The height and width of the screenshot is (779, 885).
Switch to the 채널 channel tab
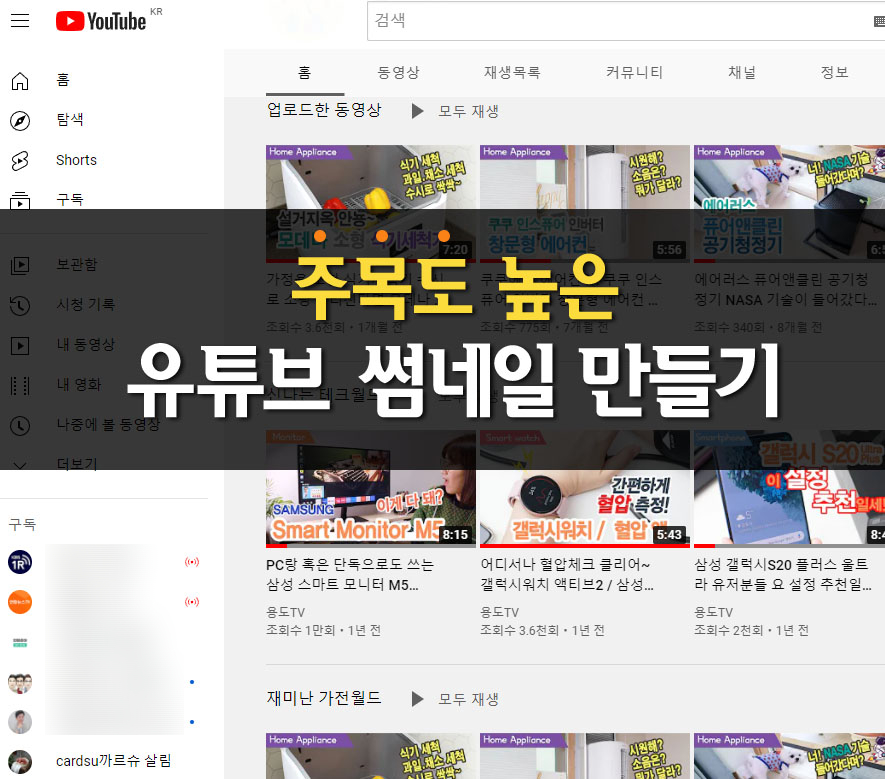(742, 72)
